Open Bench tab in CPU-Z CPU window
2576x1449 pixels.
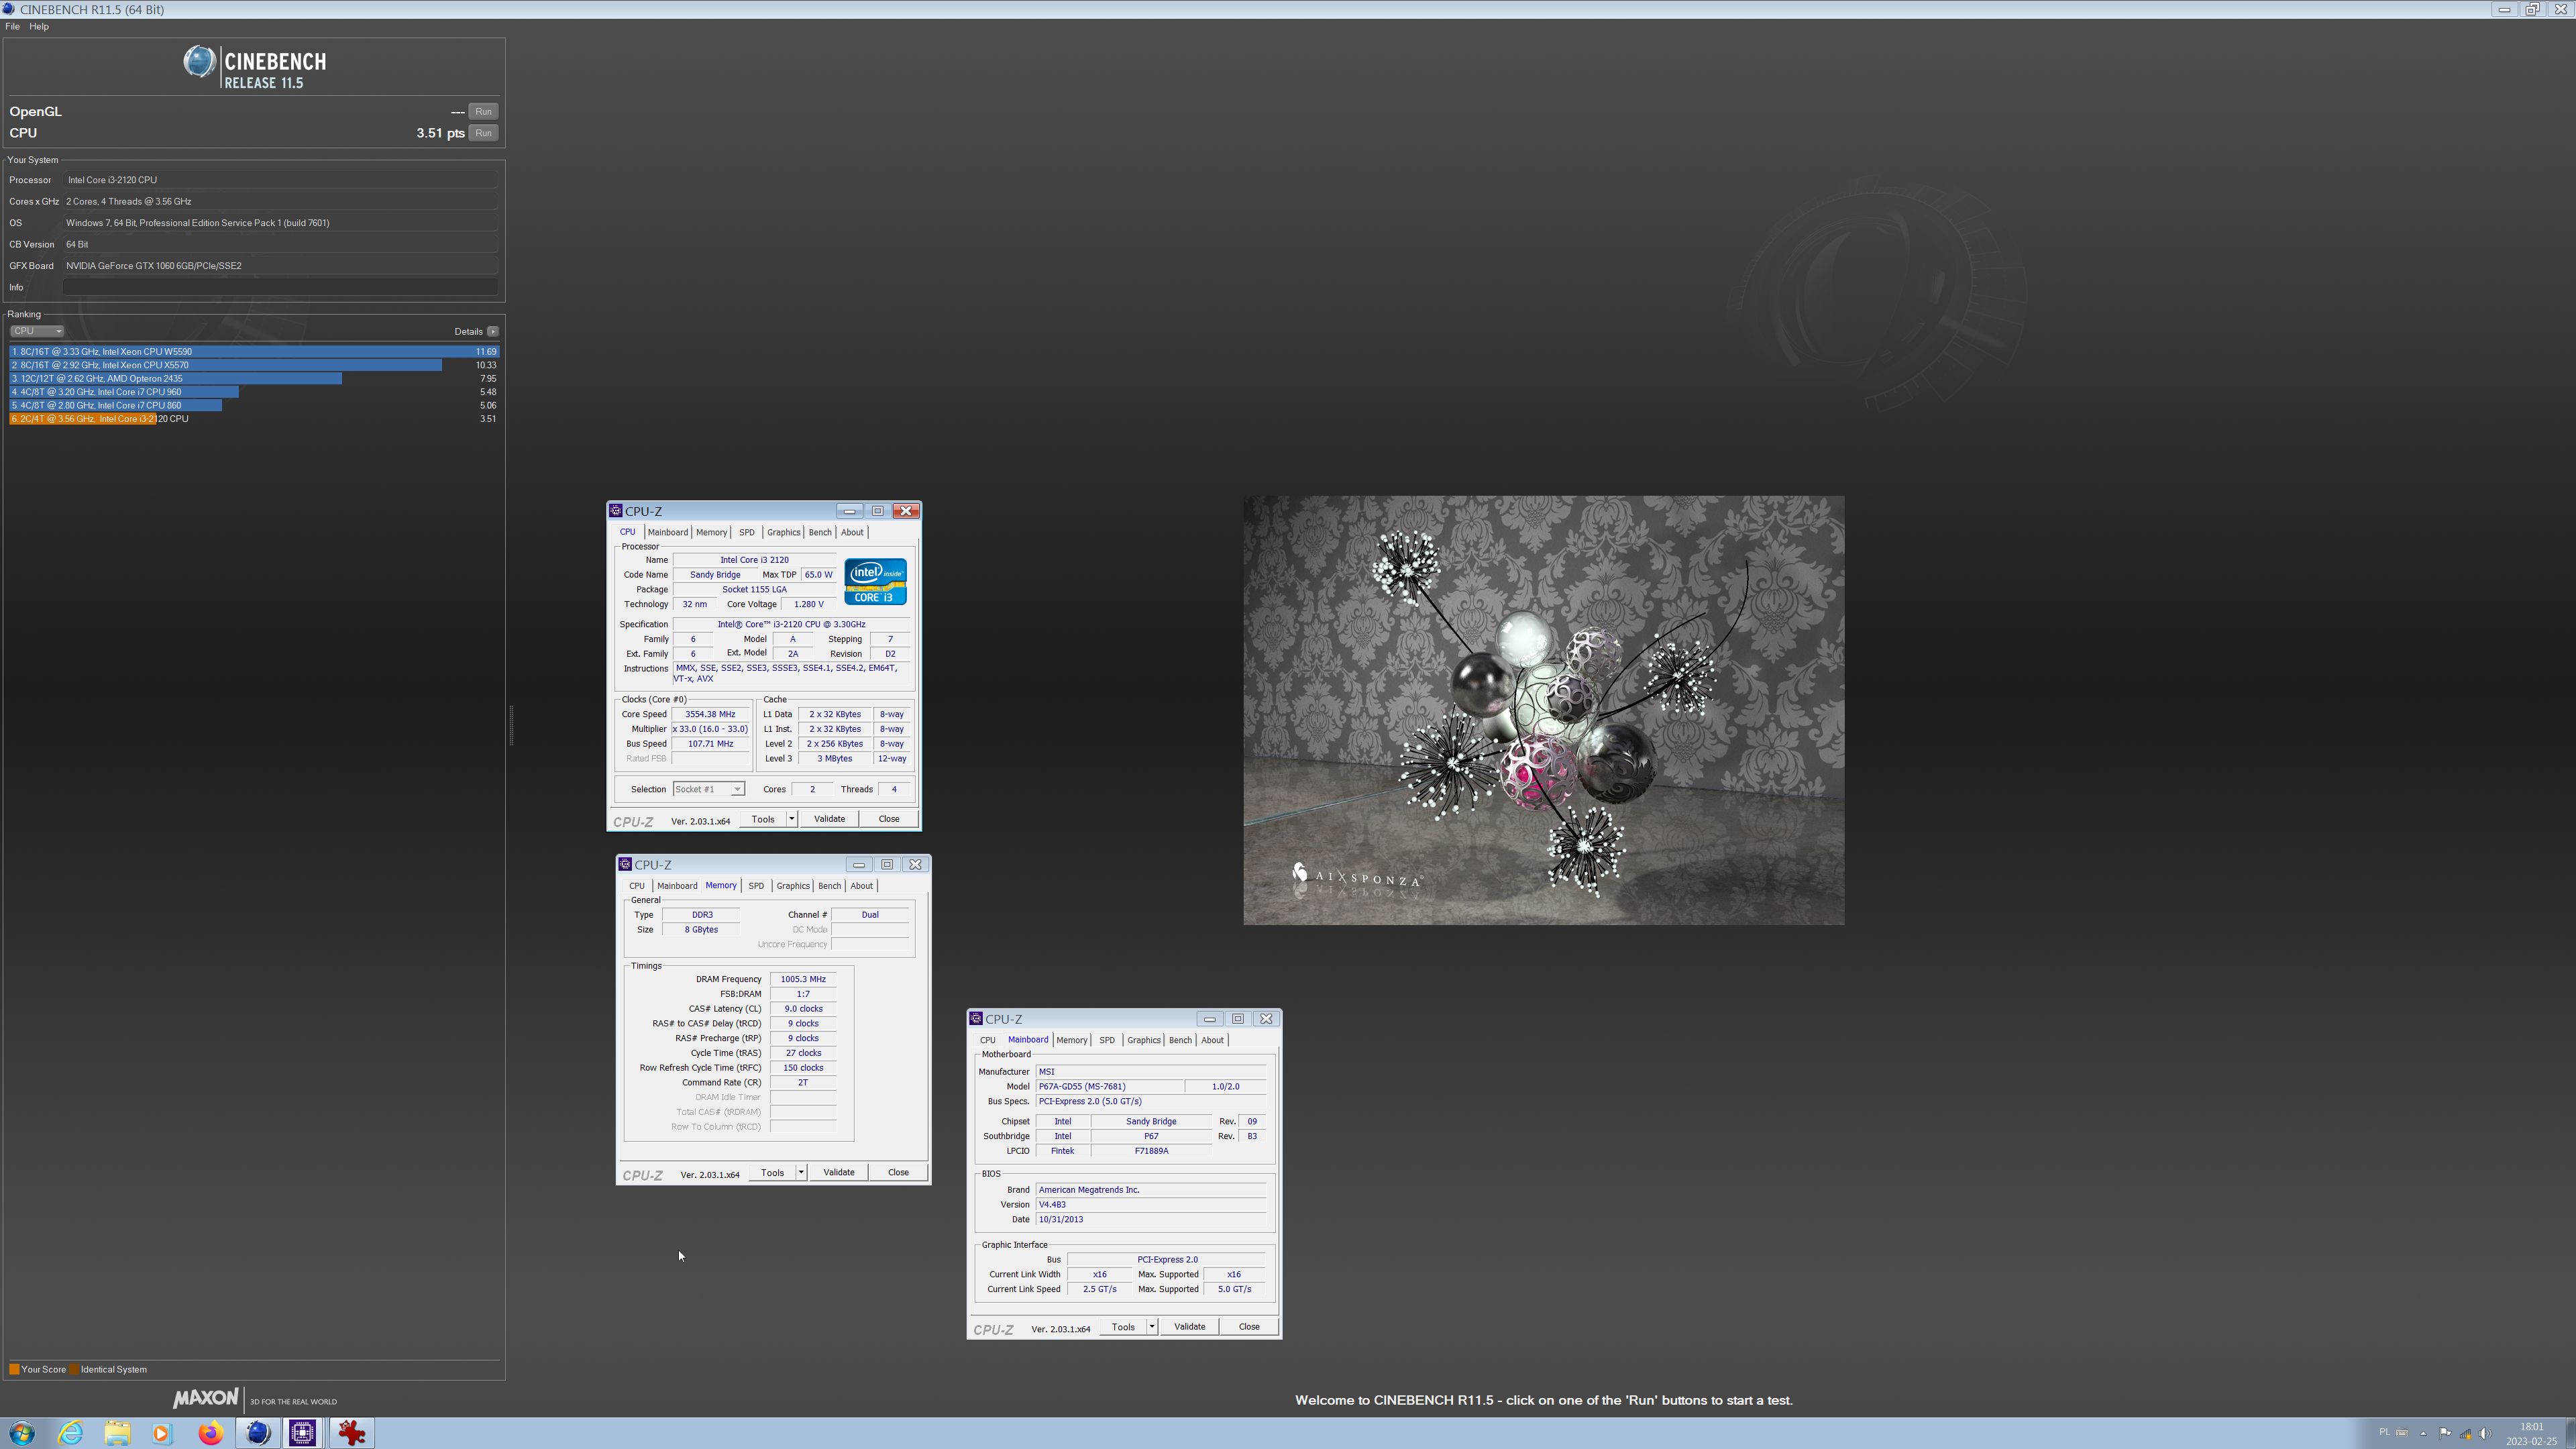pos(820,532)
